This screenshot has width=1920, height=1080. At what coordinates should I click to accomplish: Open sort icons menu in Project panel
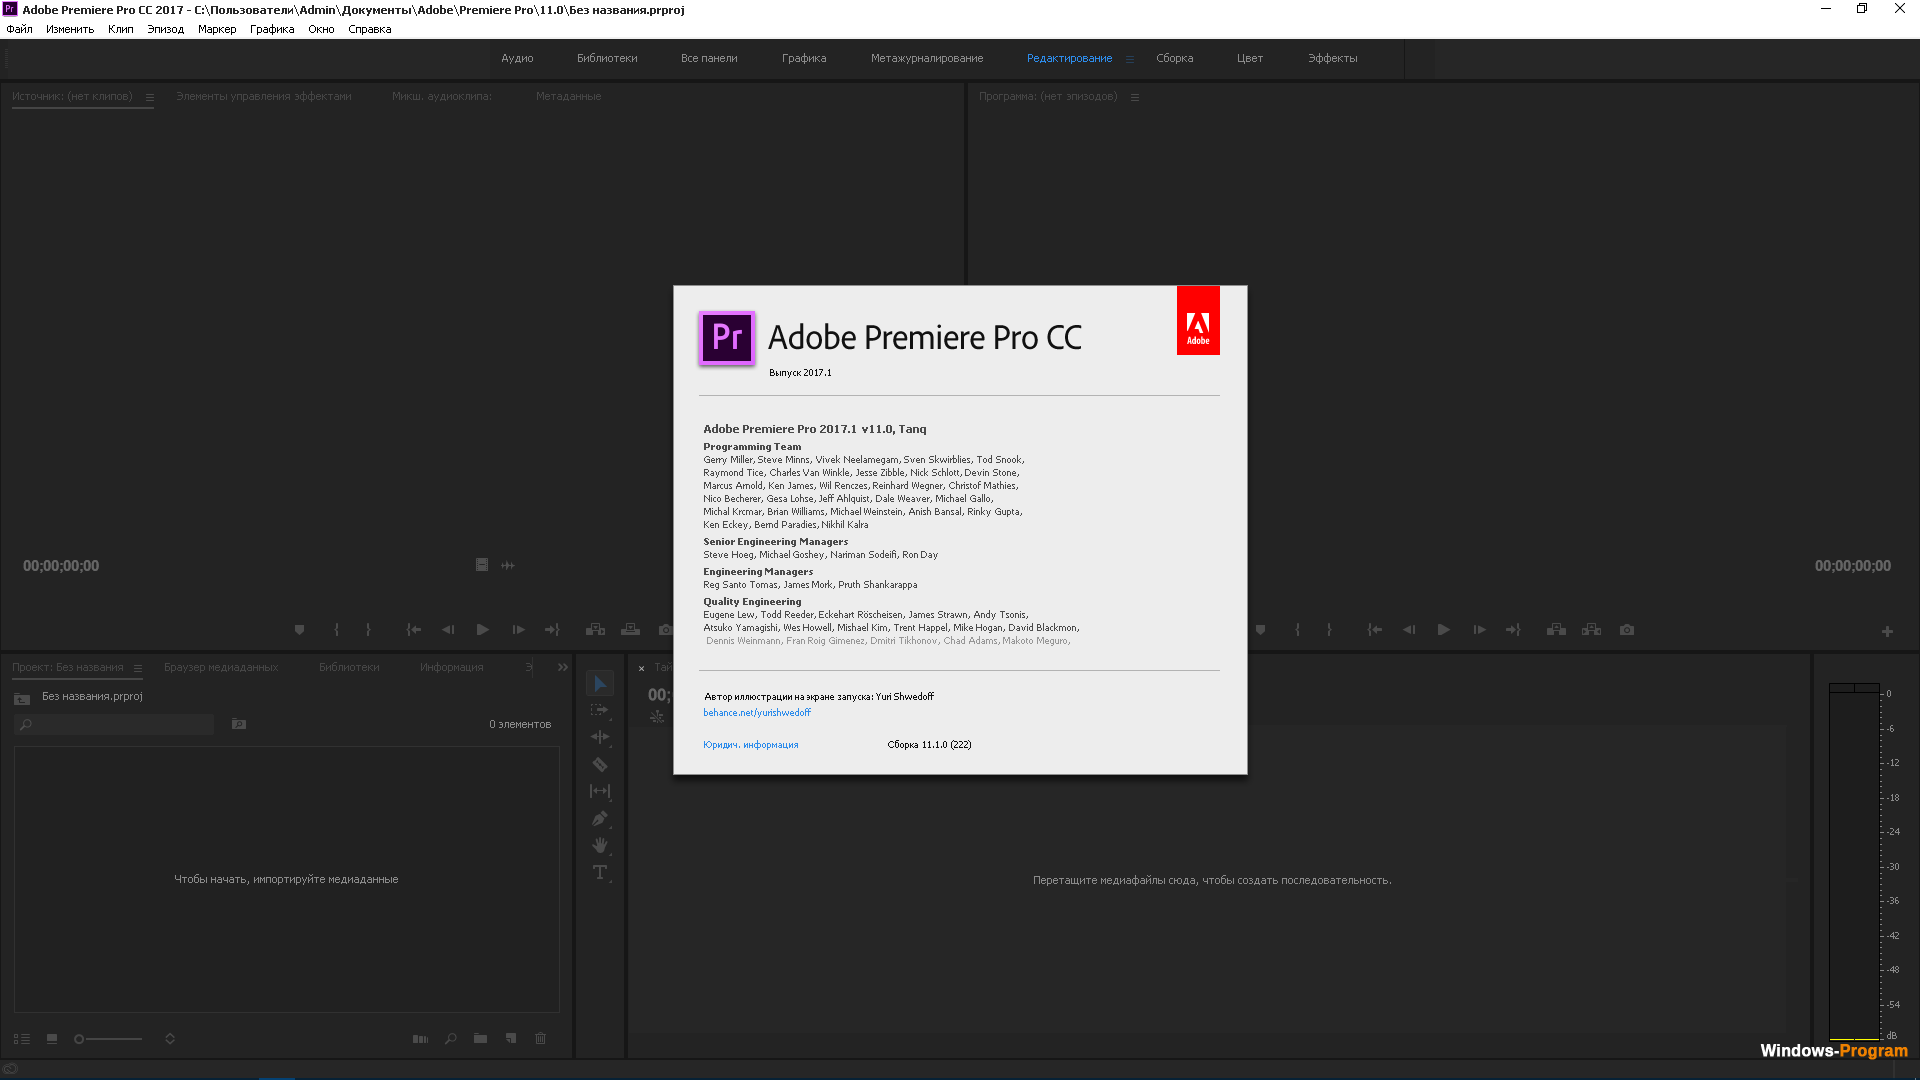[170, 1039]
